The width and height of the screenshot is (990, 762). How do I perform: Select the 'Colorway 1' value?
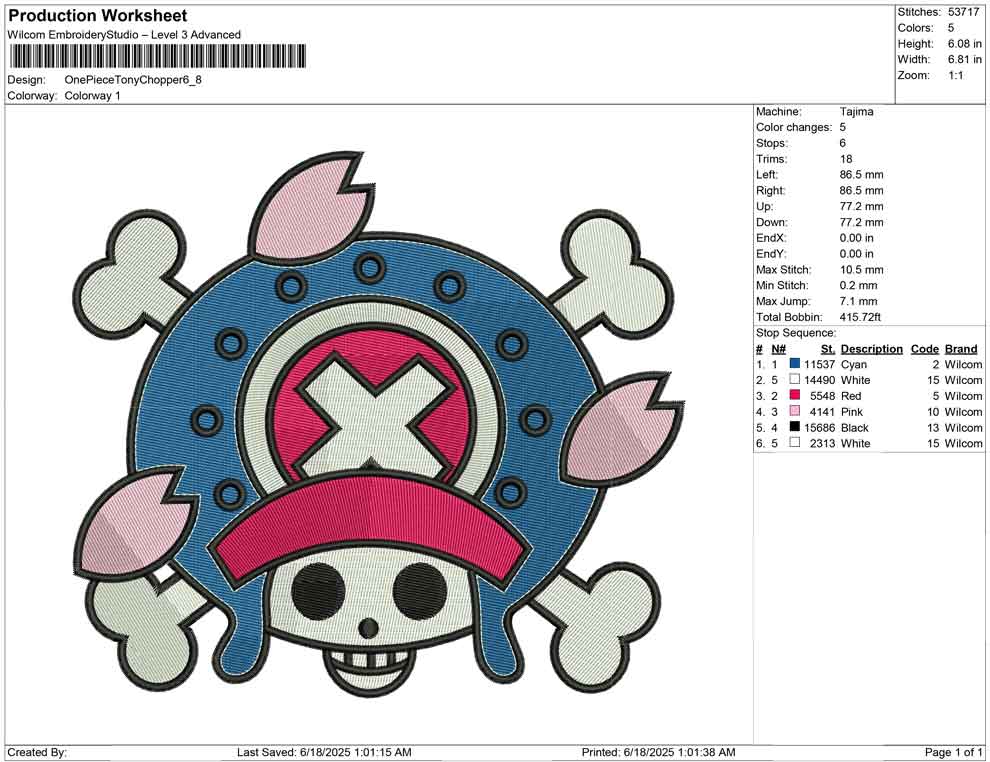(x=92, y=95)
